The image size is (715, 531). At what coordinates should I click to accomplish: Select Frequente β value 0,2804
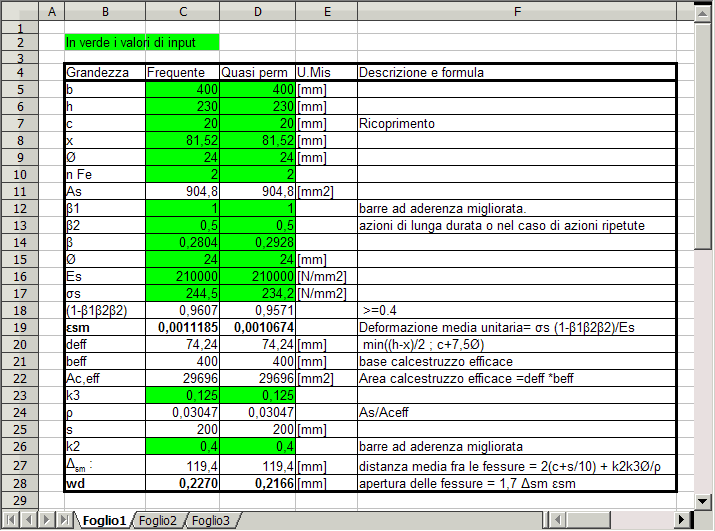click(x=183, y=242)
